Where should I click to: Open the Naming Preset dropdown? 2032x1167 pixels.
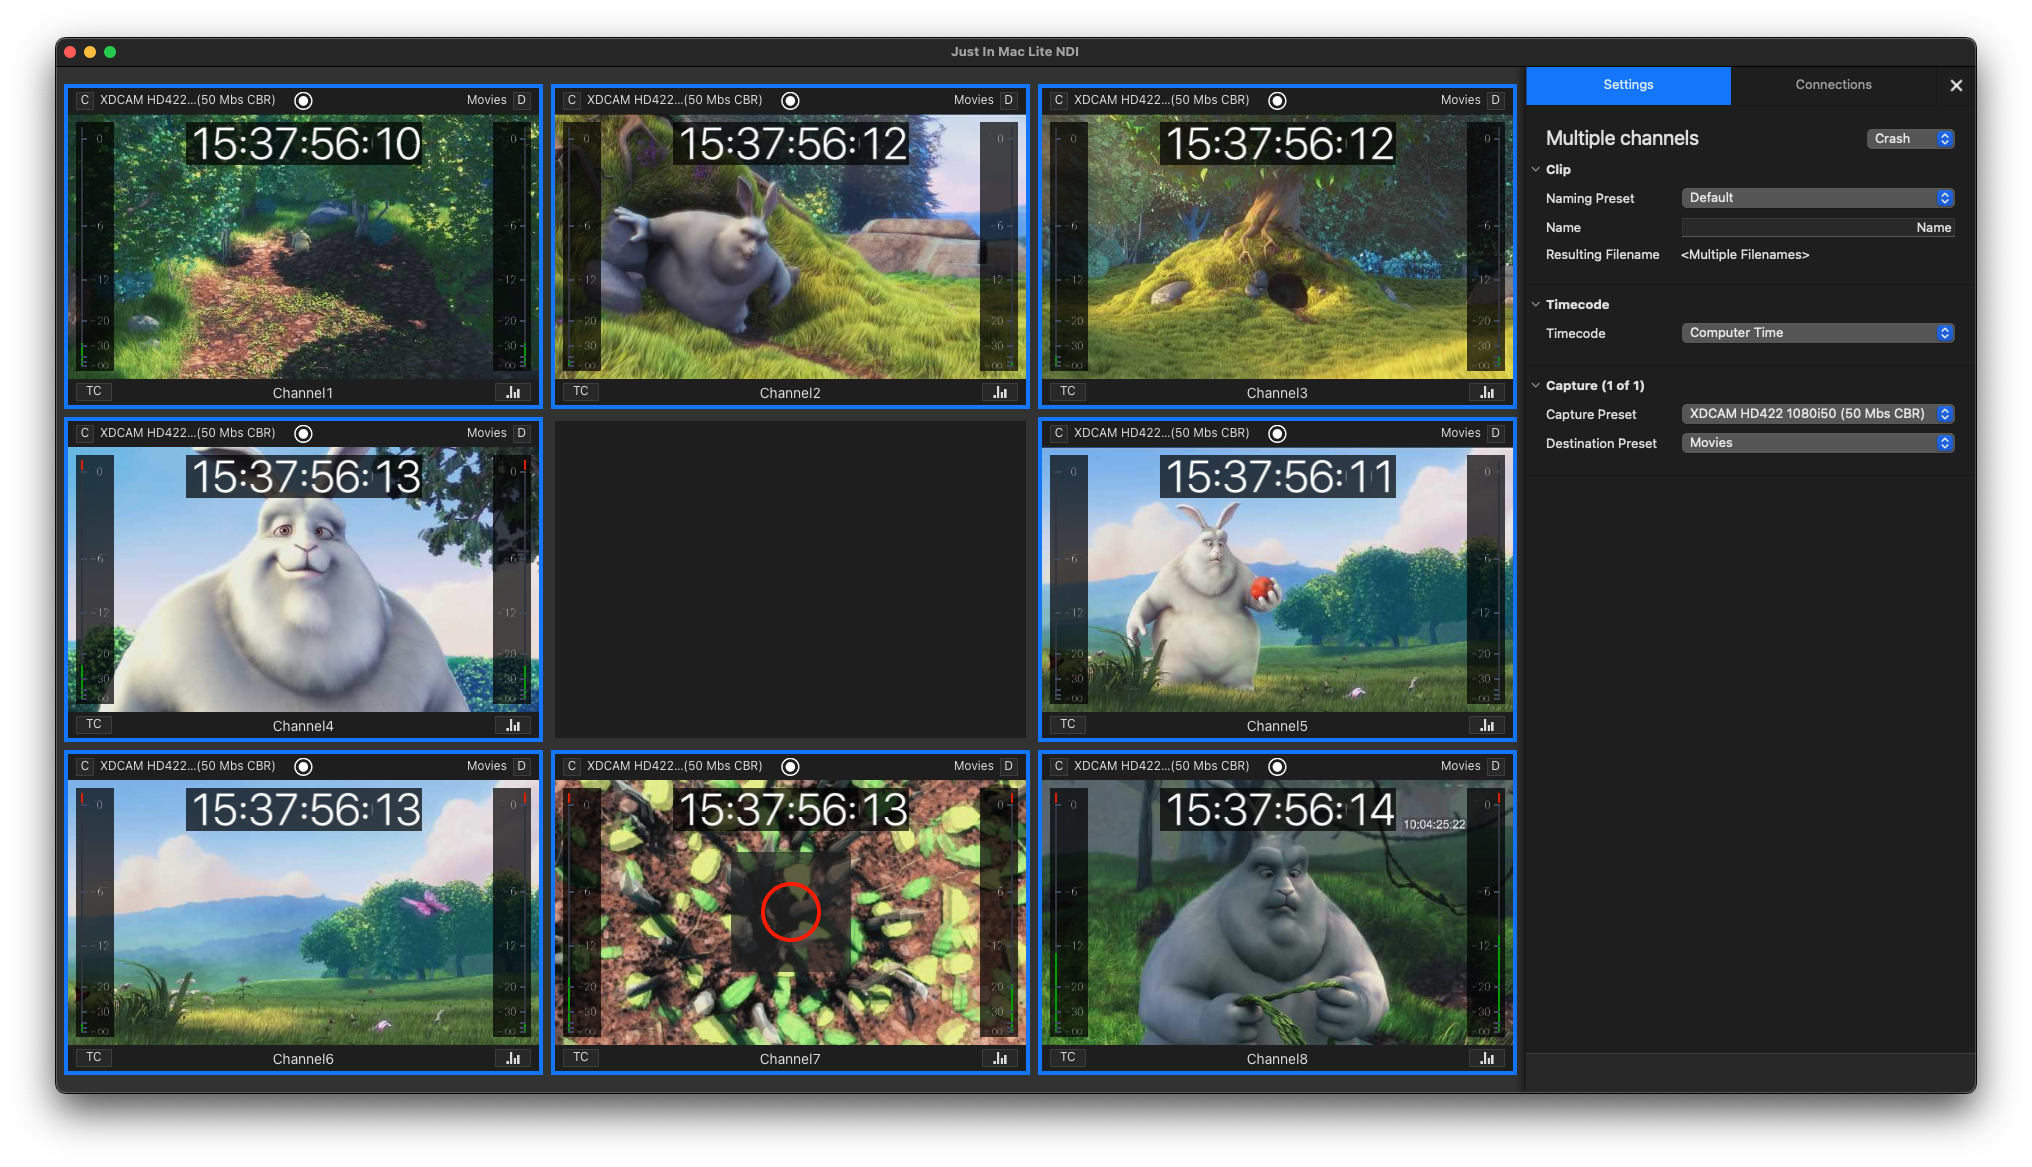[x=1817, y=198]
